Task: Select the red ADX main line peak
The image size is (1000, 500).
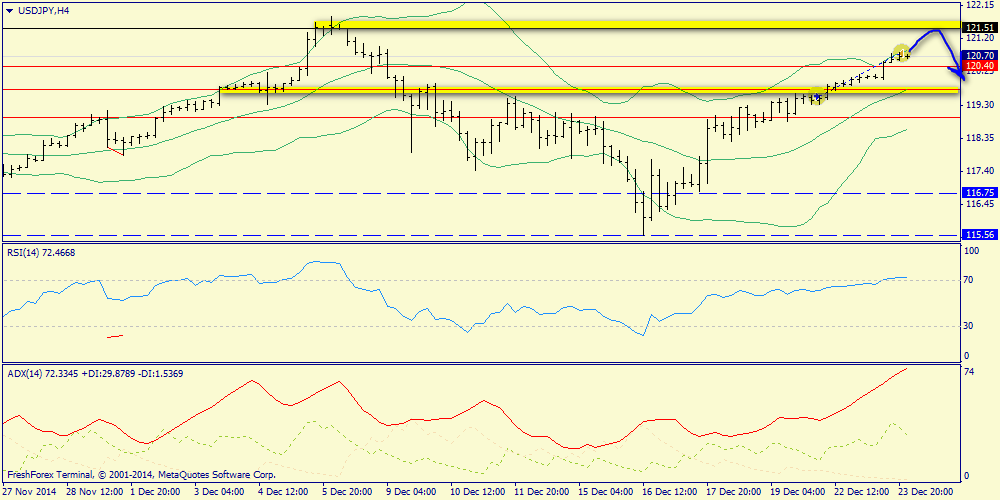Action: point(906,369)
